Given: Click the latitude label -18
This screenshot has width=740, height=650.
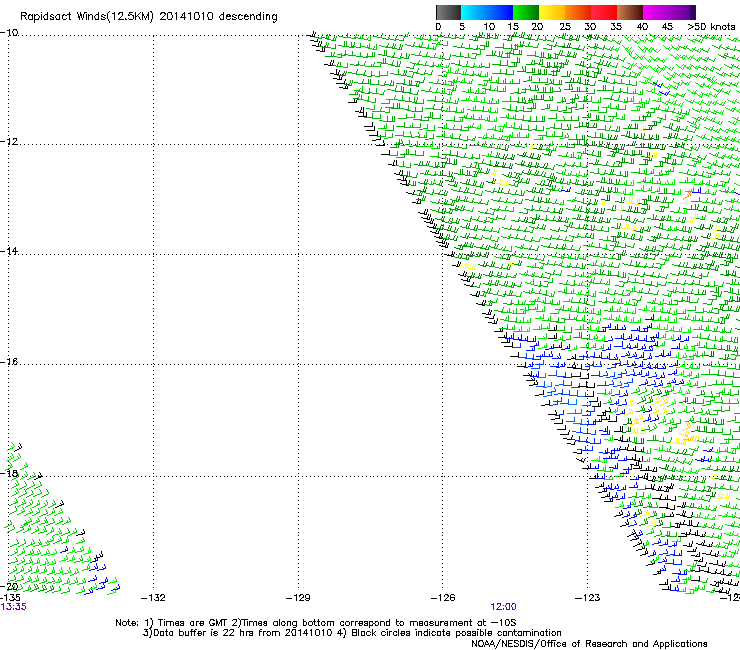Looking at the screenshot, I should click(9, 473).
